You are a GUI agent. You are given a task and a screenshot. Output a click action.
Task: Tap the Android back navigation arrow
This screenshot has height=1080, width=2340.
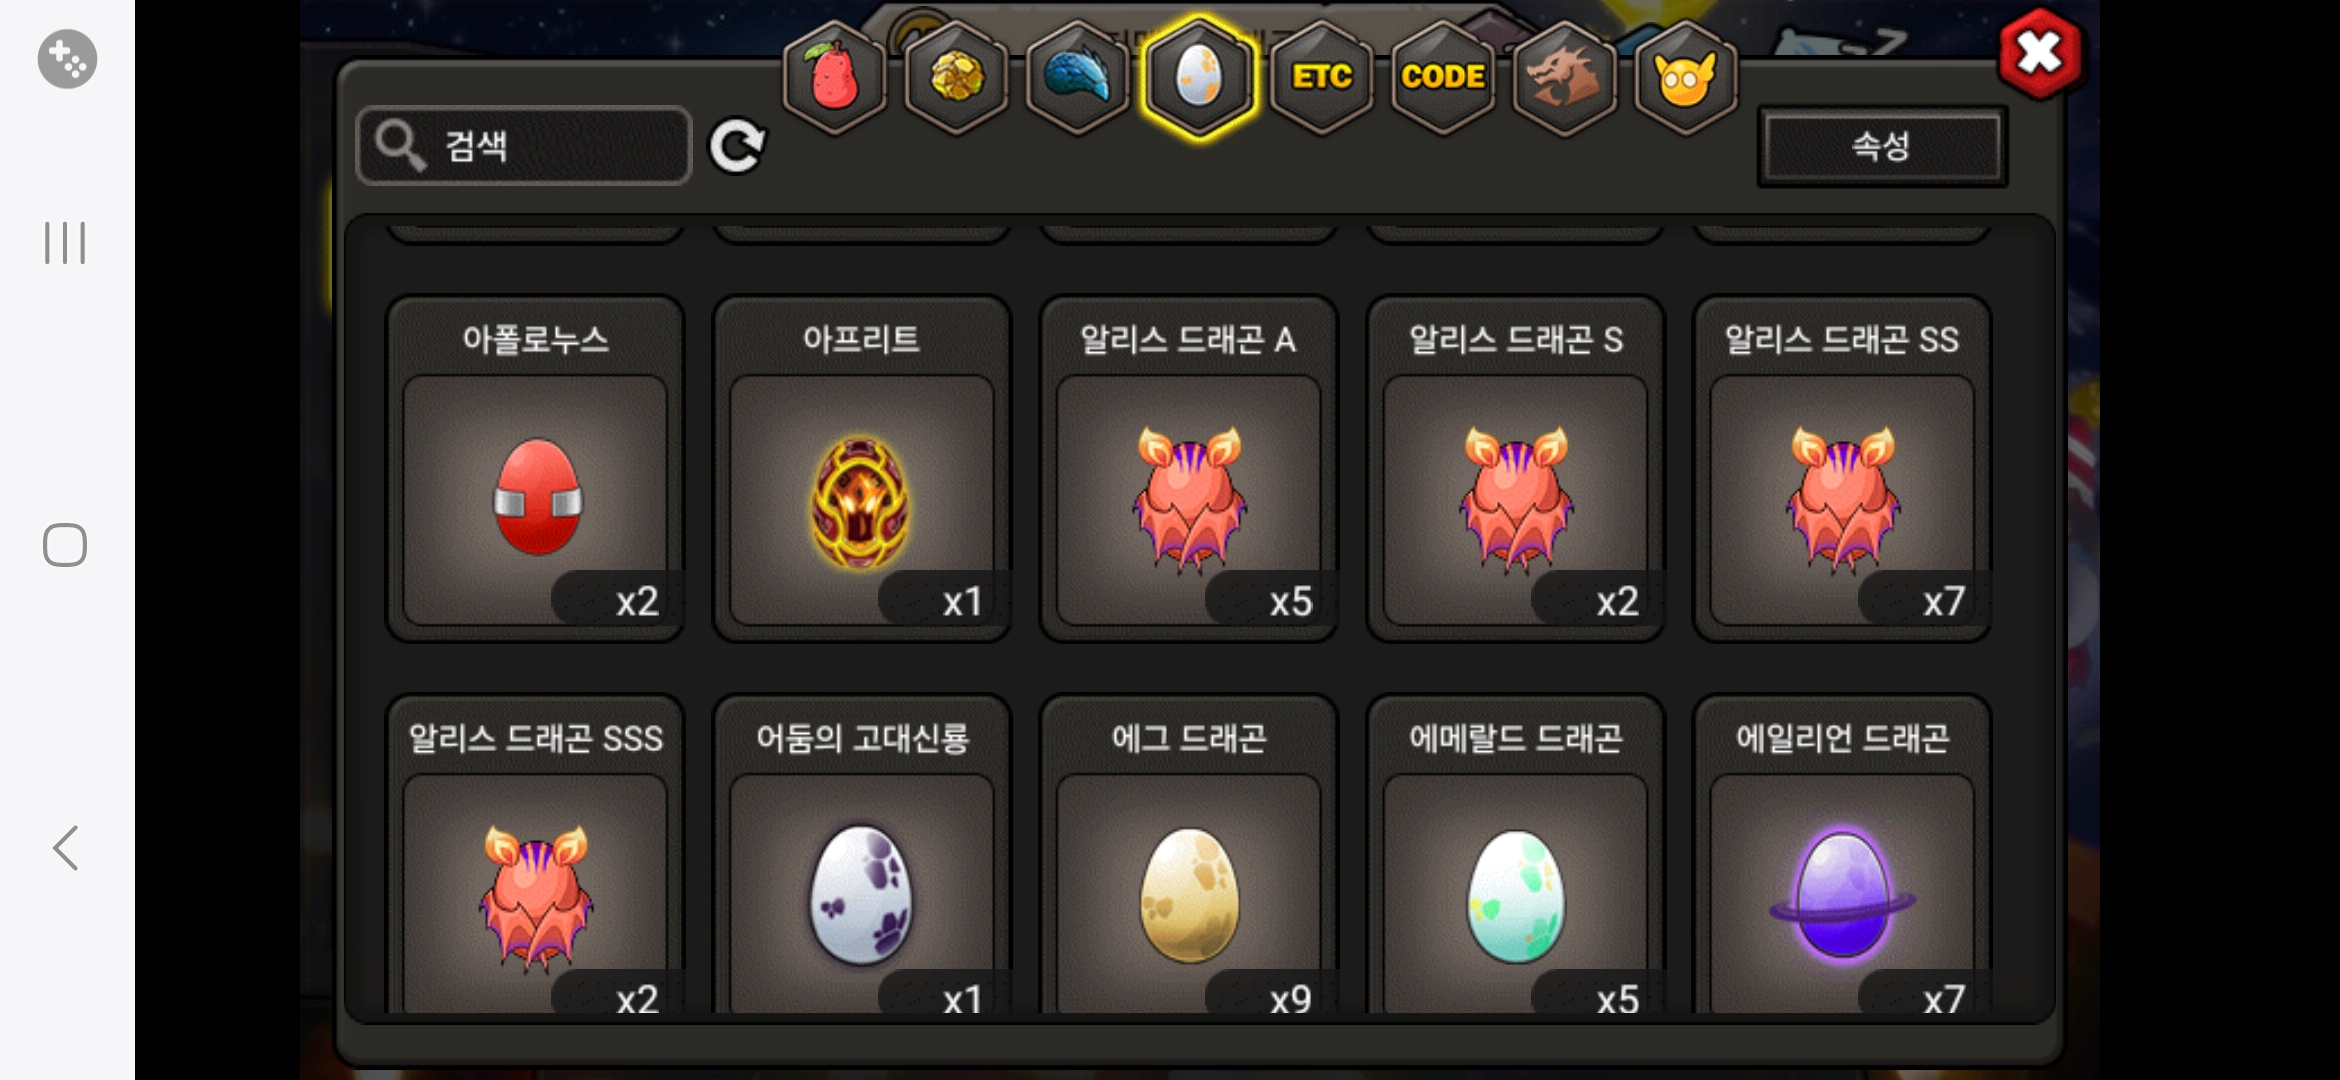pyautogui.click(x=65, y=848)
